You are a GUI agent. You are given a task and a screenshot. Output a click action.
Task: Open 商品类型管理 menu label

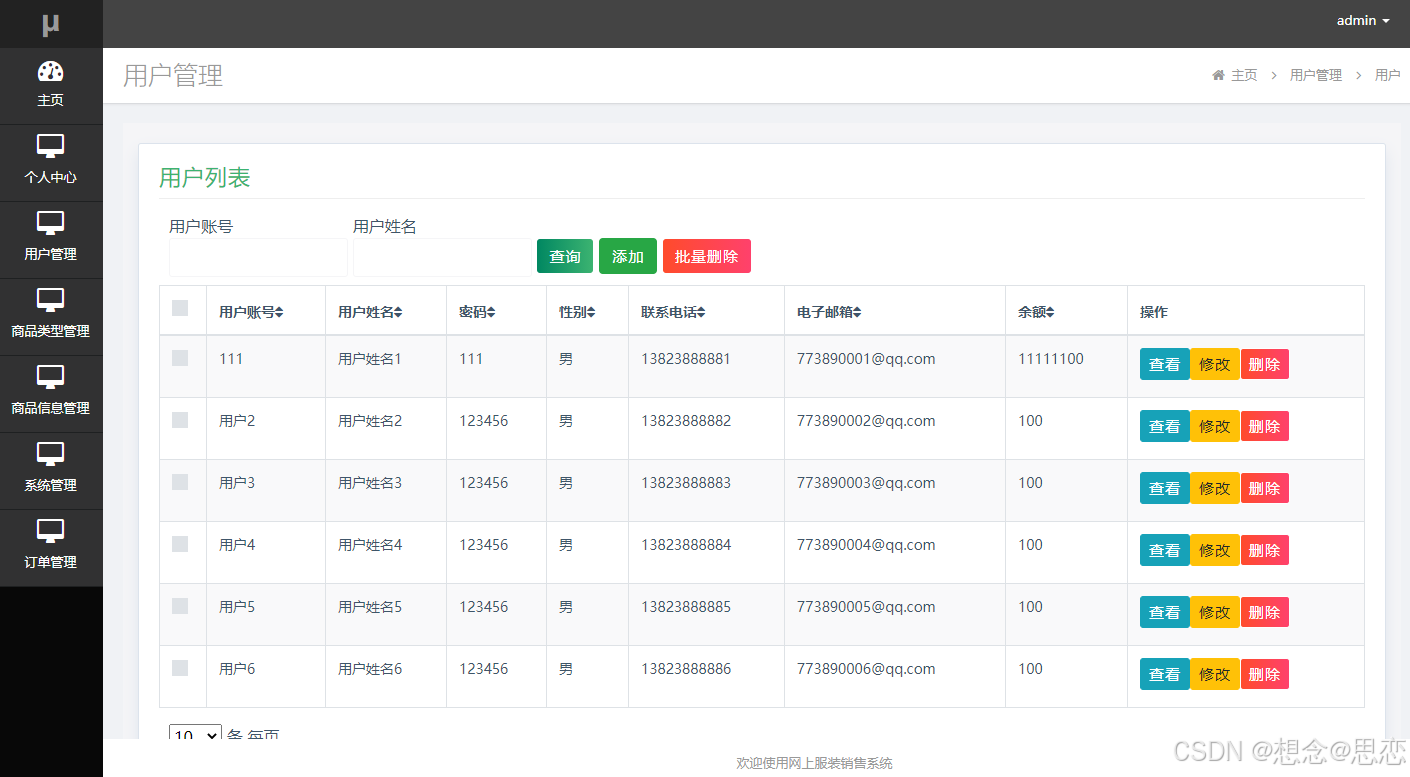click(x=51, y=331)
